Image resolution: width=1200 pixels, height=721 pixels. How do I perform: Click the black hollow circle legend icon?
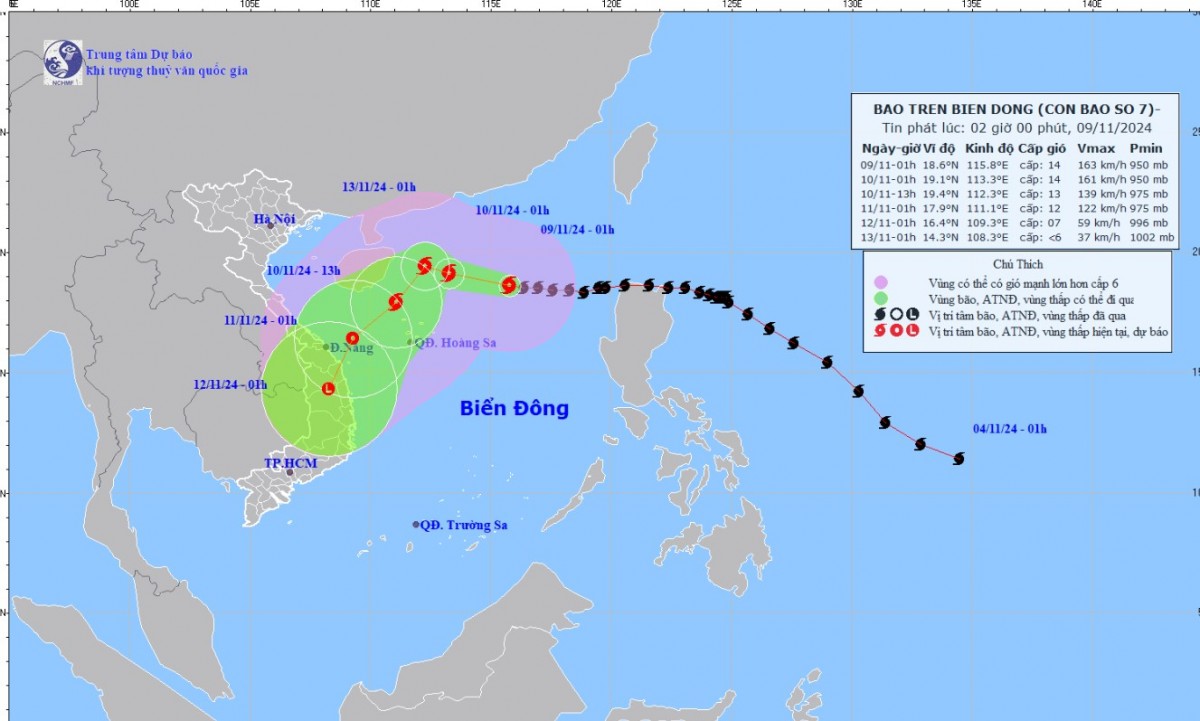tap(896, 314)
